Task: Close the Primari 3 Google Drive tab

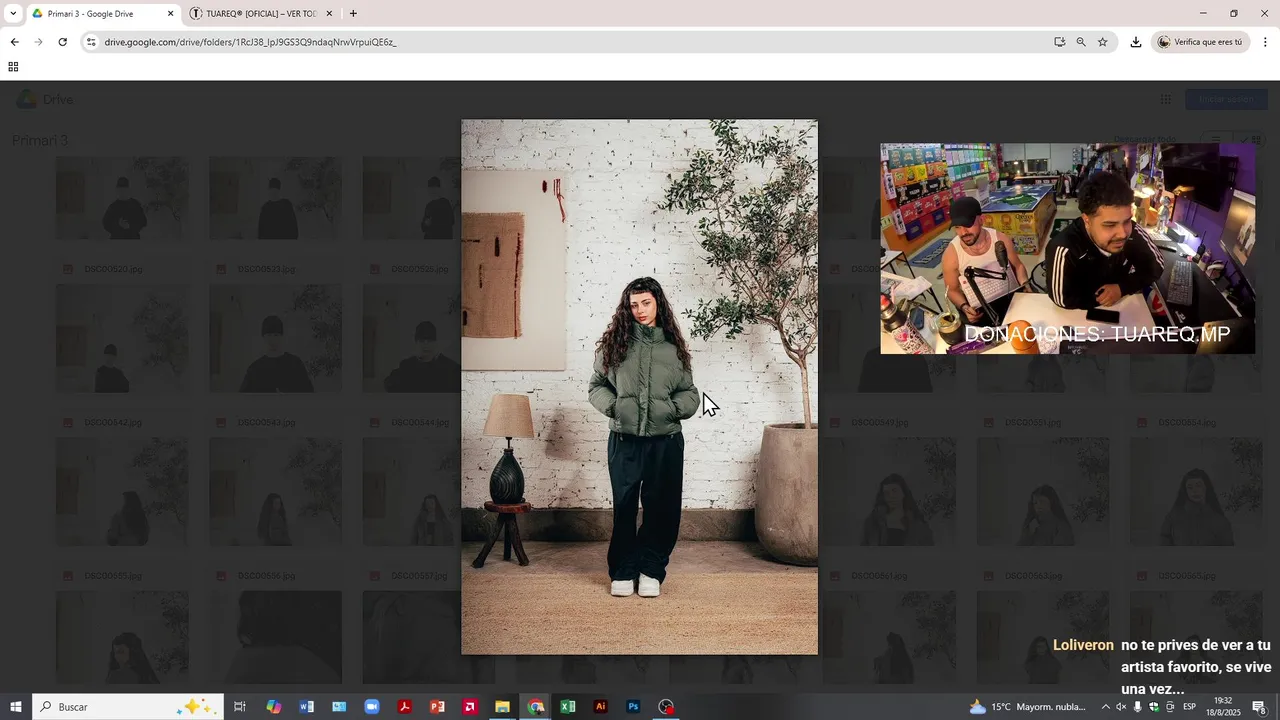Action: click(170, 14)
